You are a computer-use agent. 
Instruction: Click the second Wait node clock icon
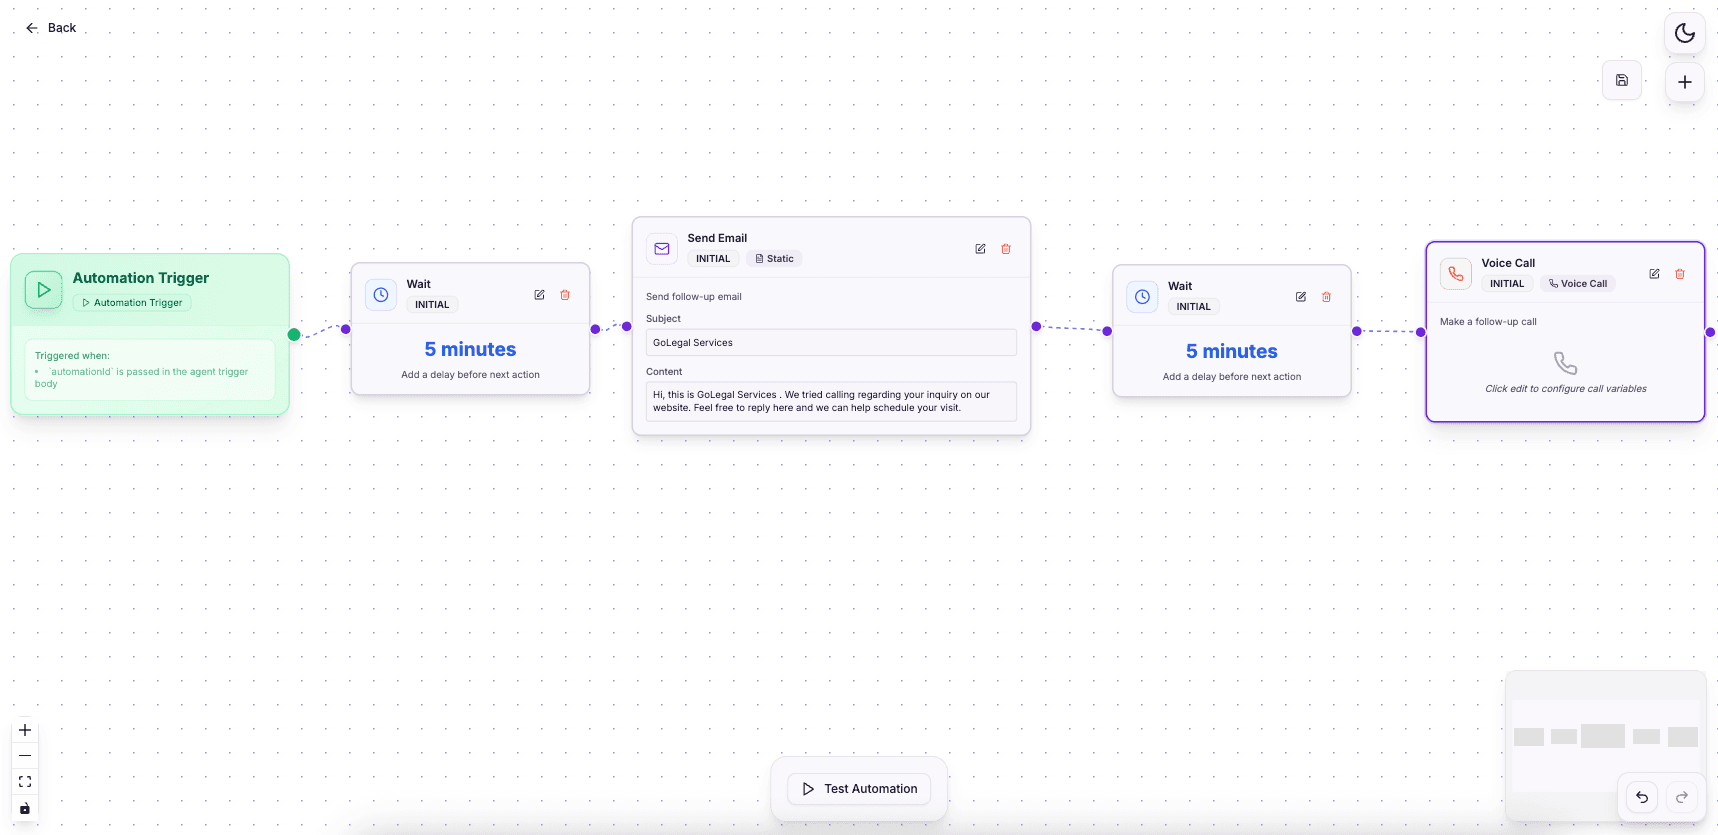pos(1142,297)
